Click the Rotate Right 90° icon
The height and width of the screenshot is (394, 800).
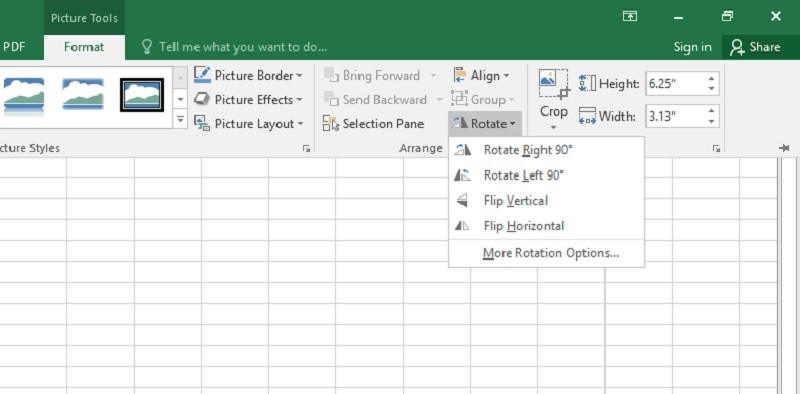coord(462,150)
